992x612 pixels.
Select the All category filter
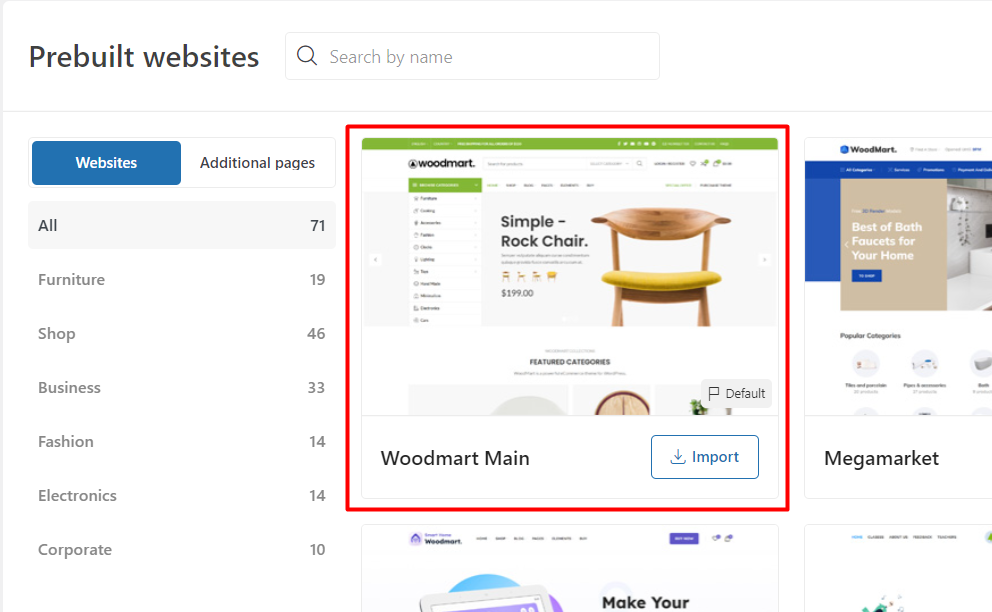pyautogui.click(x=182, y=225)
